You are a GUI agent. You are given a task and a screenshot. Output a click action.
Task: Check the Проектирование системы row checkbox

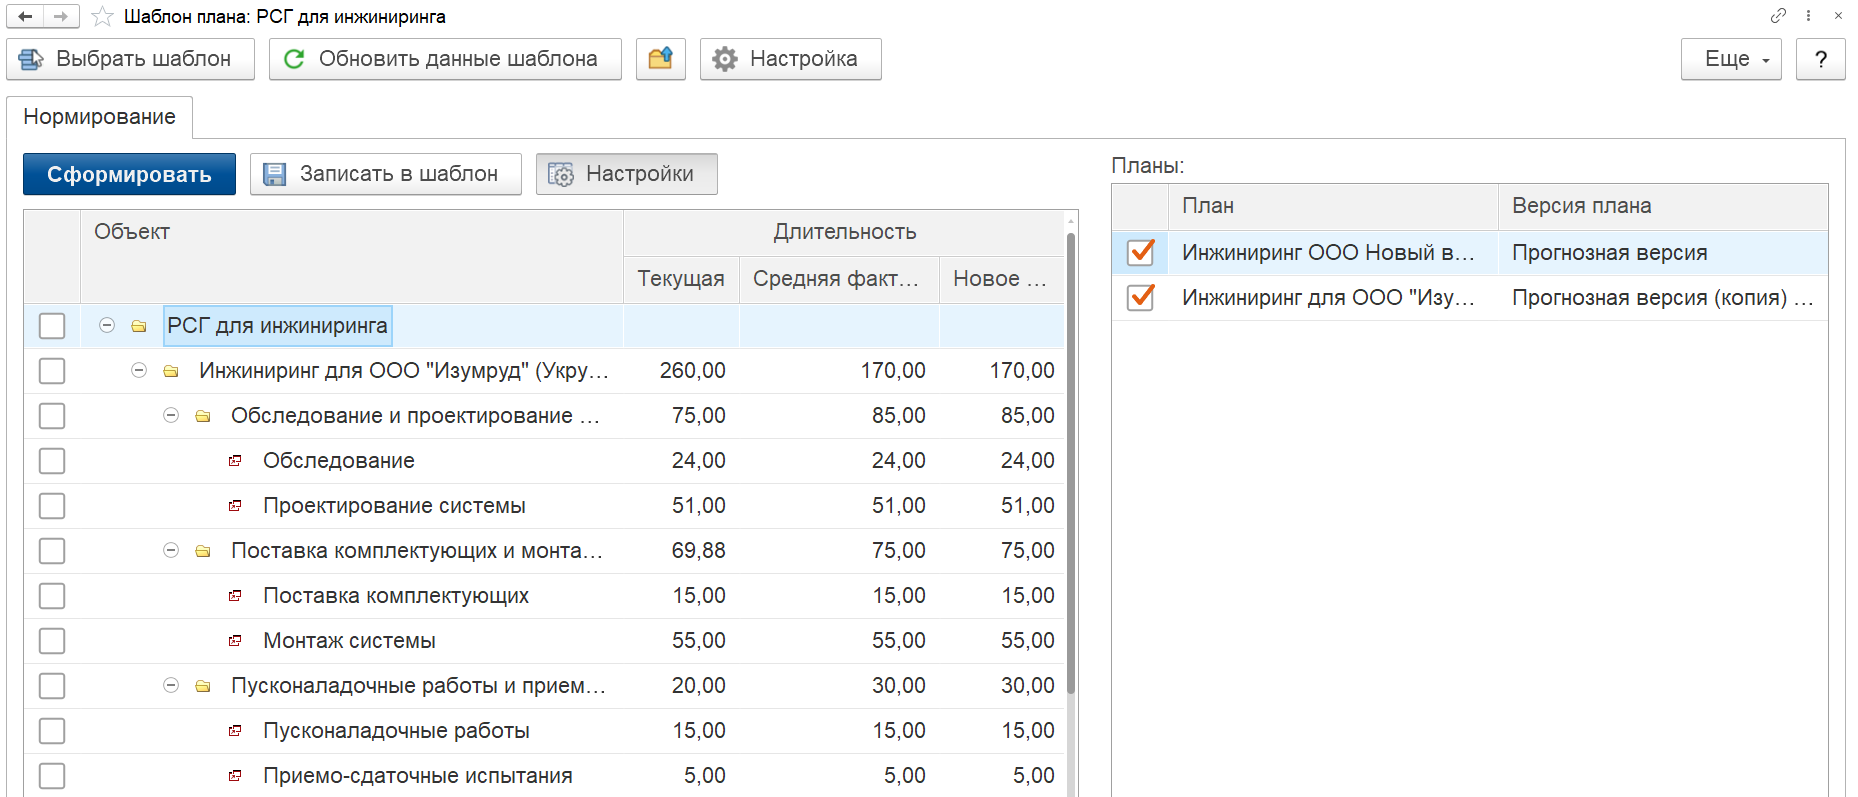coord(52,506)
